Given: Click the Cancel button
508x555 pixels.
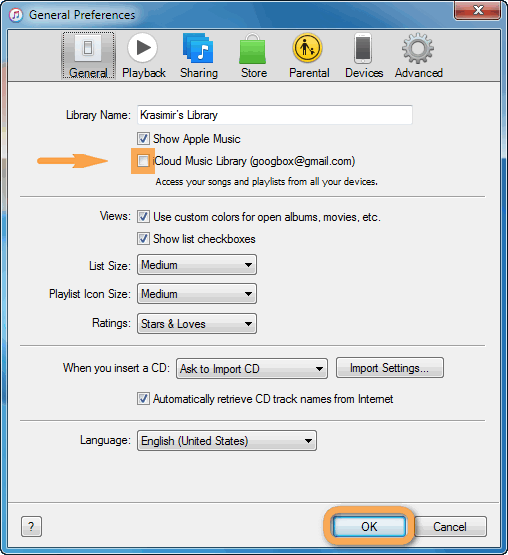Looking at the screenshot, I should [450, 527].
